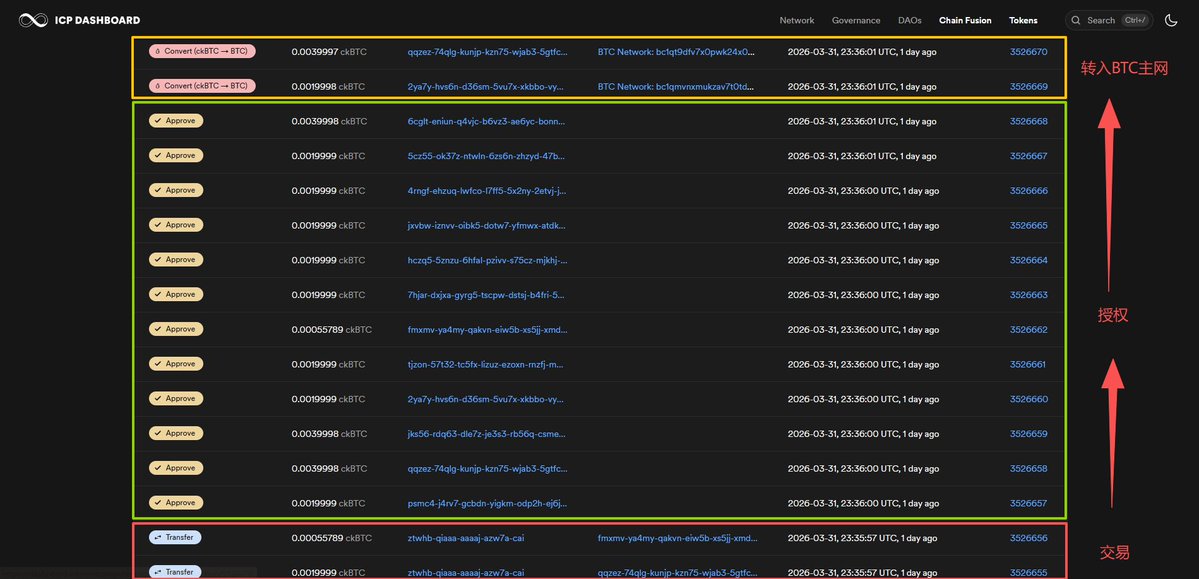Open BTC address bc1qmvnxmukzav7t0td...

[676, 86]
